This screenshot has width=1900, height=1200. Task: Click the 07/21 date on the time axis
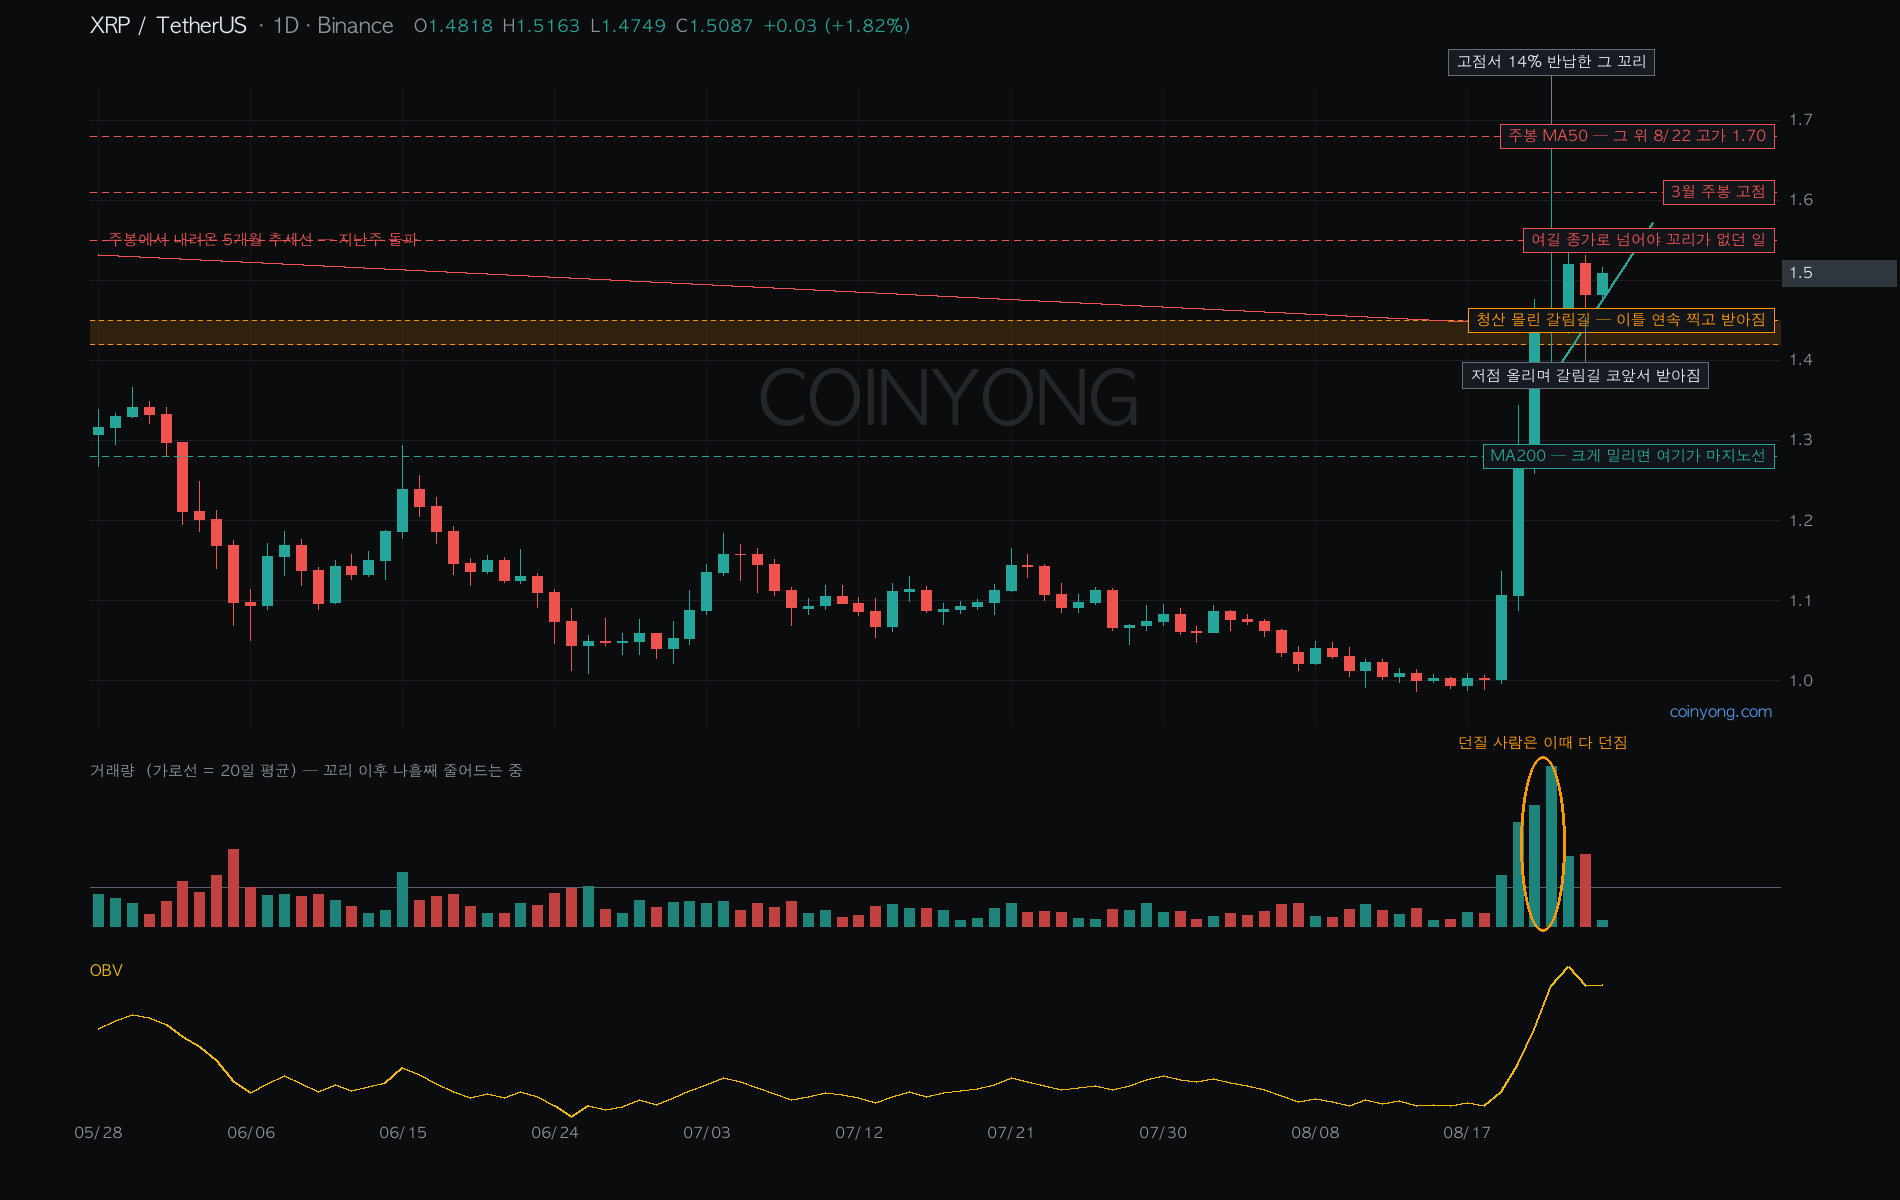pos(1011,1133)
